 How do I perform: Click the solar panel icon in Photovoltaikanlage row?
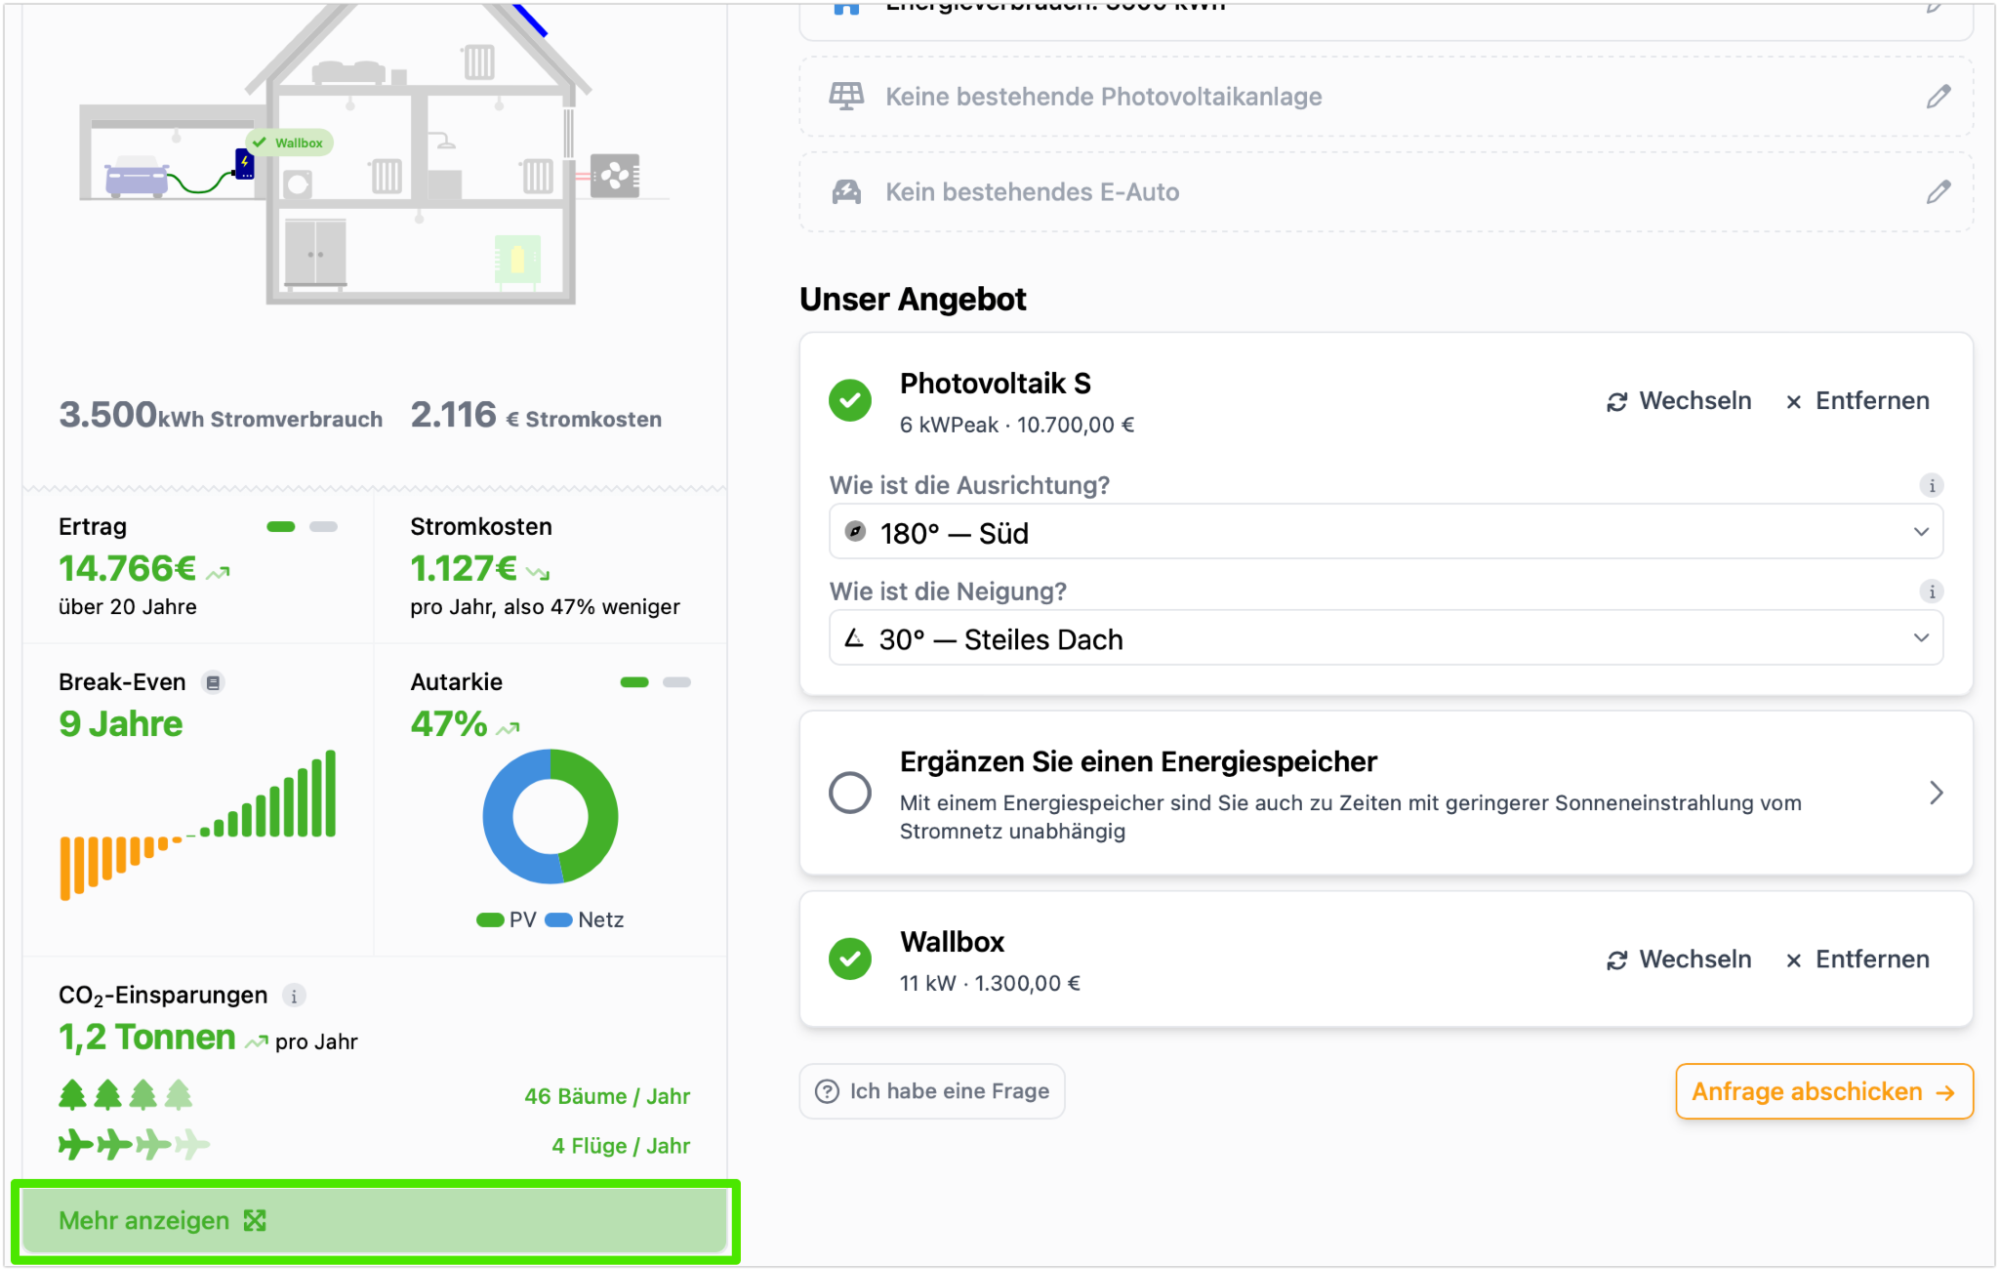(846, 97)
